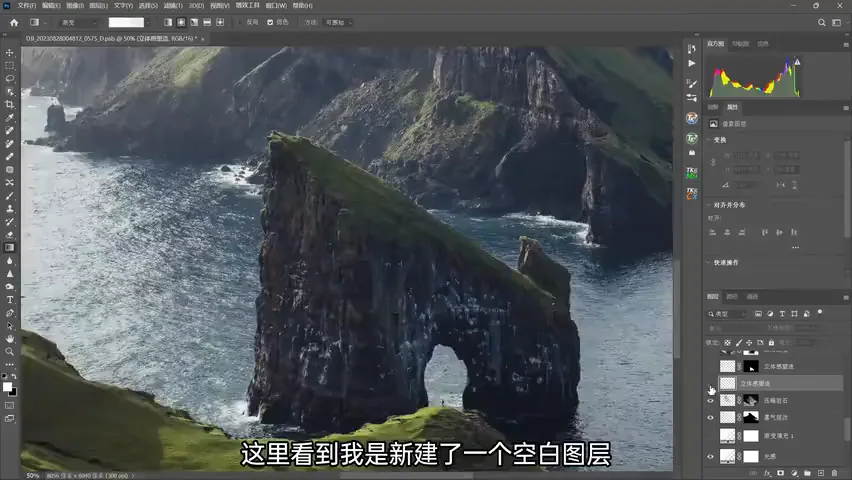Hide the 压暗岩石 layer

[710, 401]
